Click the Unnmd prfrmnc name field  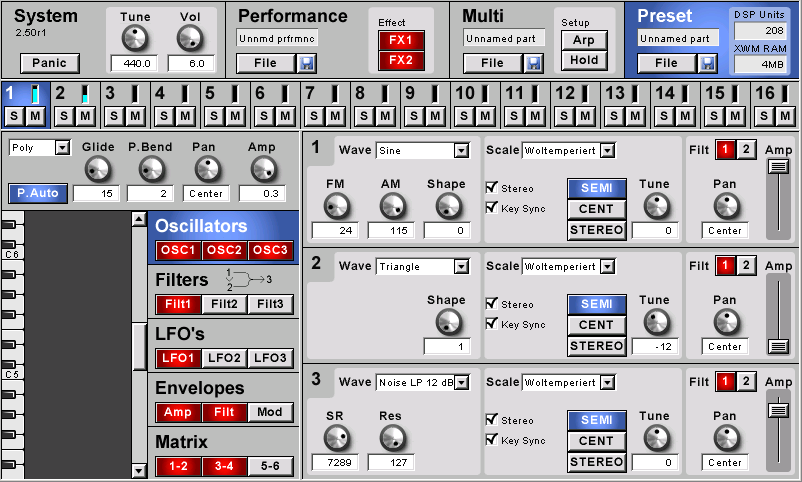(277, 38)
